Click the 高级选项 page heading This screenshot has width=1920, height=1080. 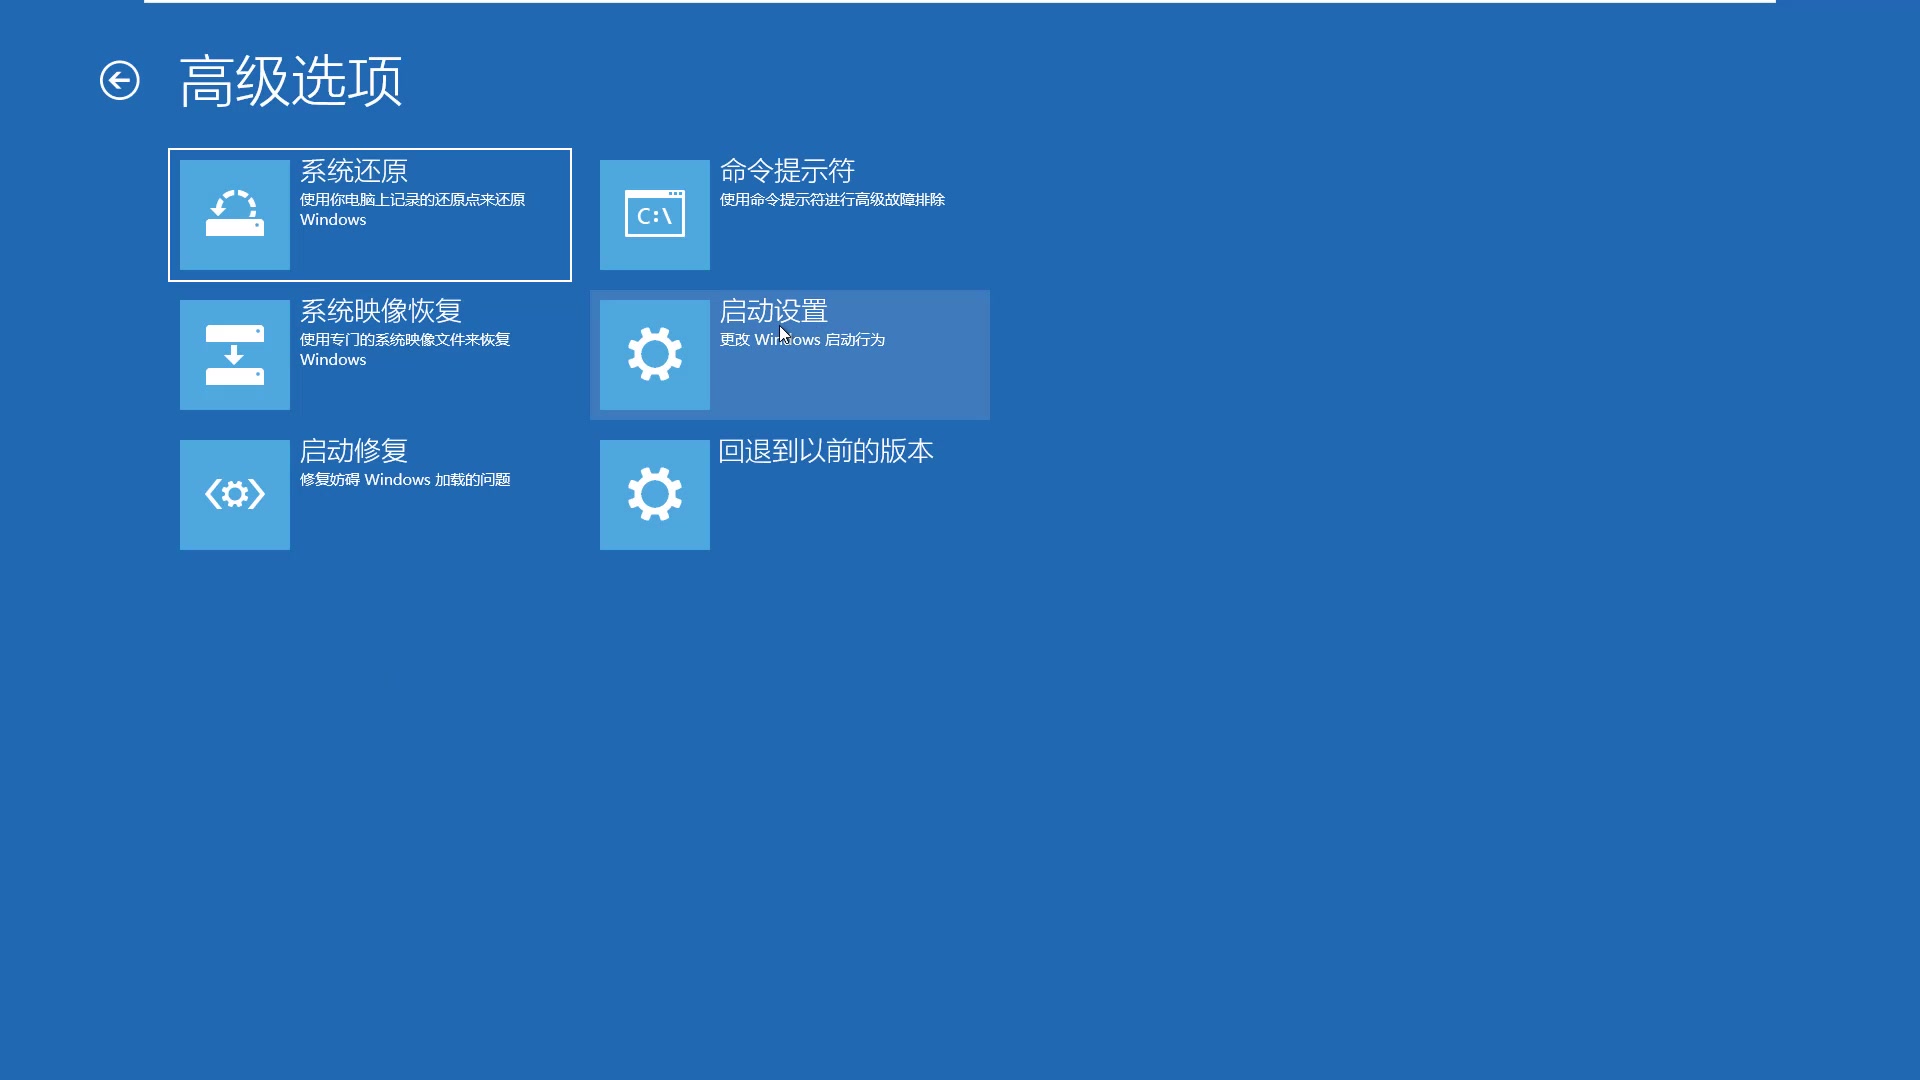tap(291, 81)
